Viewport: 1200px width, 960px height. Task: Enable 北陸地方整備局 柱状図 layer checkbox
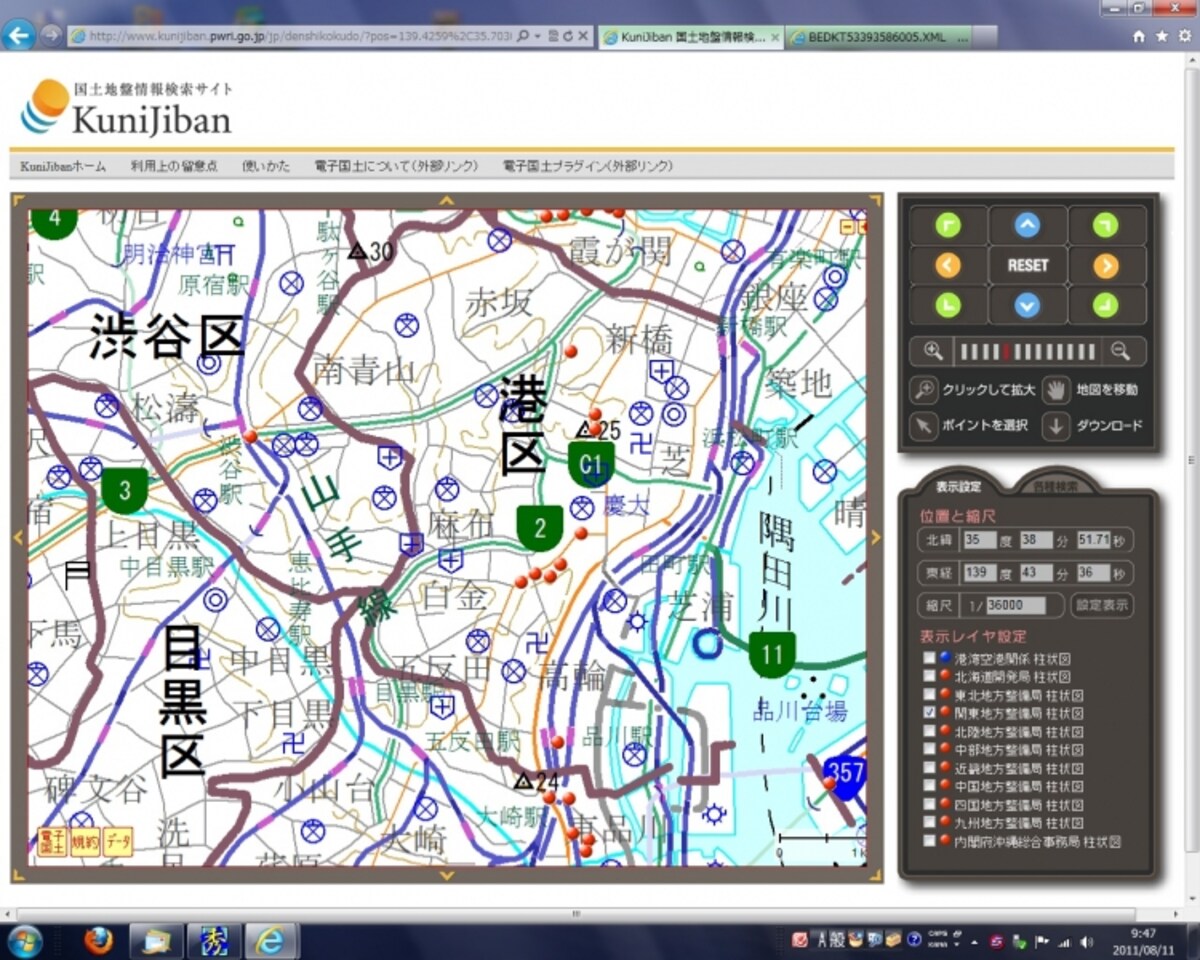pyautogui.click(x=930, y=731)
